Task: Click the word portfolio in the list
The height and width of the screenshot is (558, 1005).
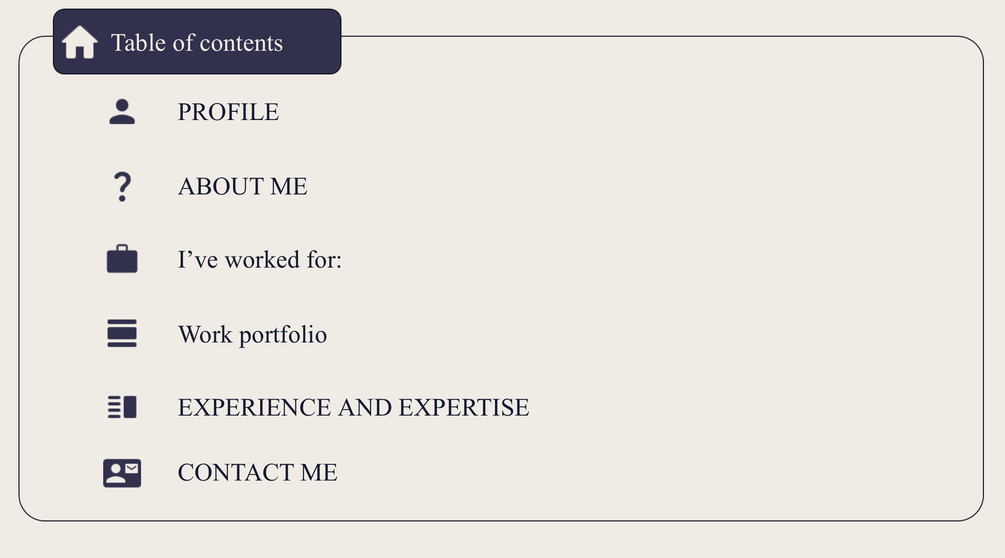Action: pos(283,336)
